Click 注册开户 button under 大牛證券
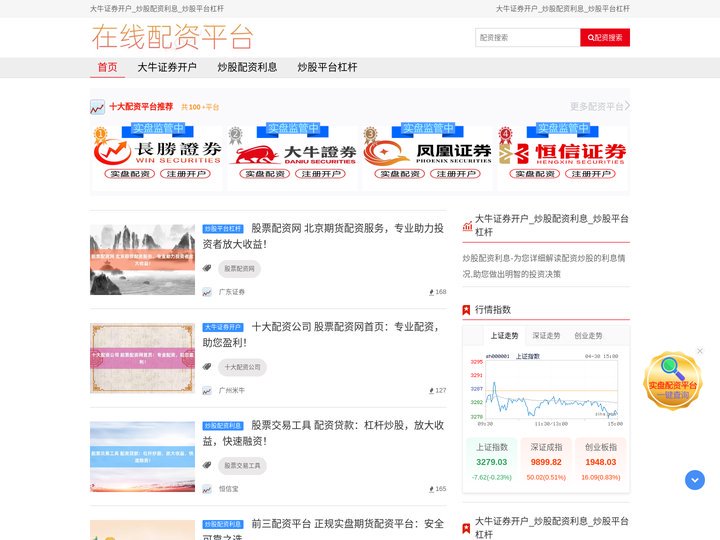This screenshot has width=720, height=540. 321,174
